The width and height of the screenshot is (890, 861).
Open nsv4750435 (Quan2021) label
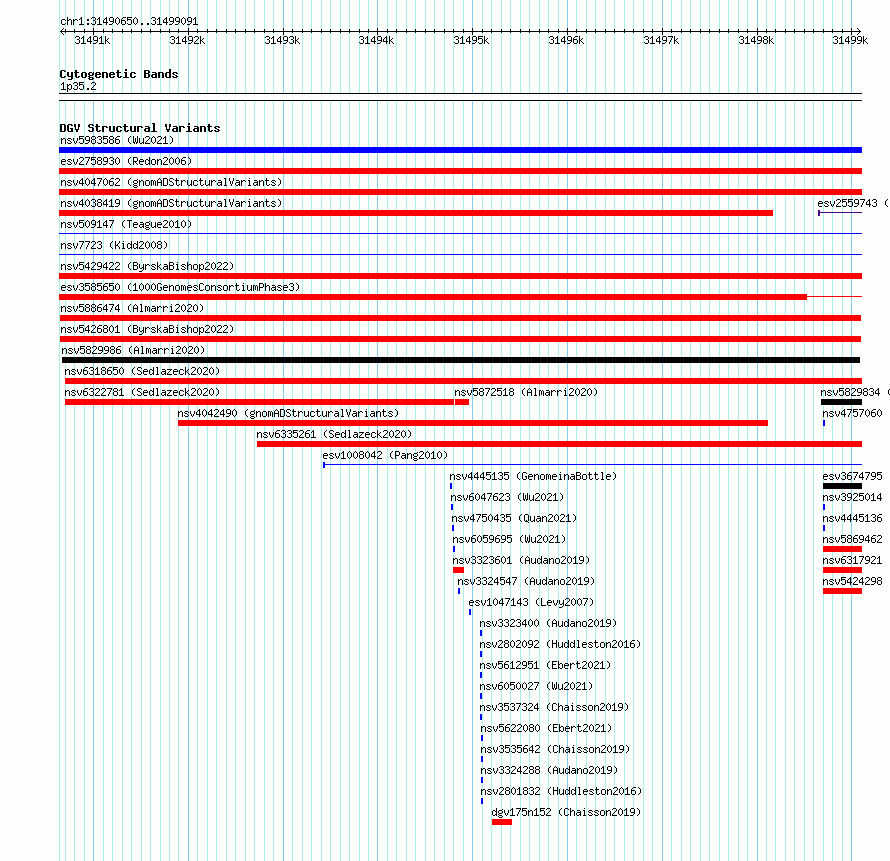click(x=514, y=518)
